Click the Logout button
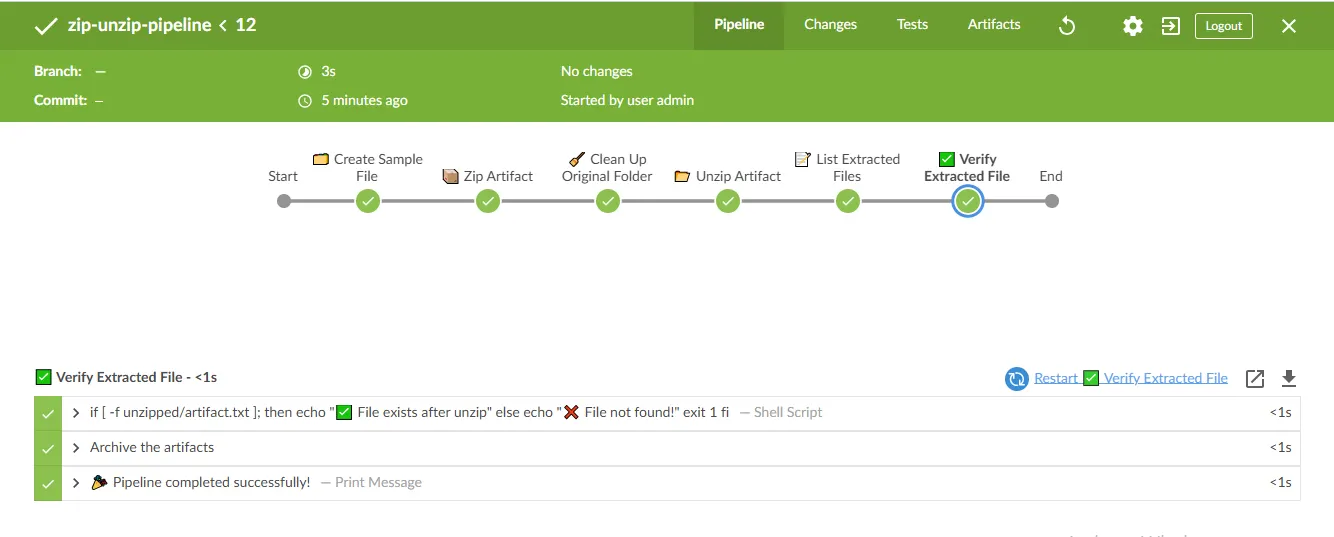The width and height of the screenshot is (1334, 537). click(x=1223, y=26)
